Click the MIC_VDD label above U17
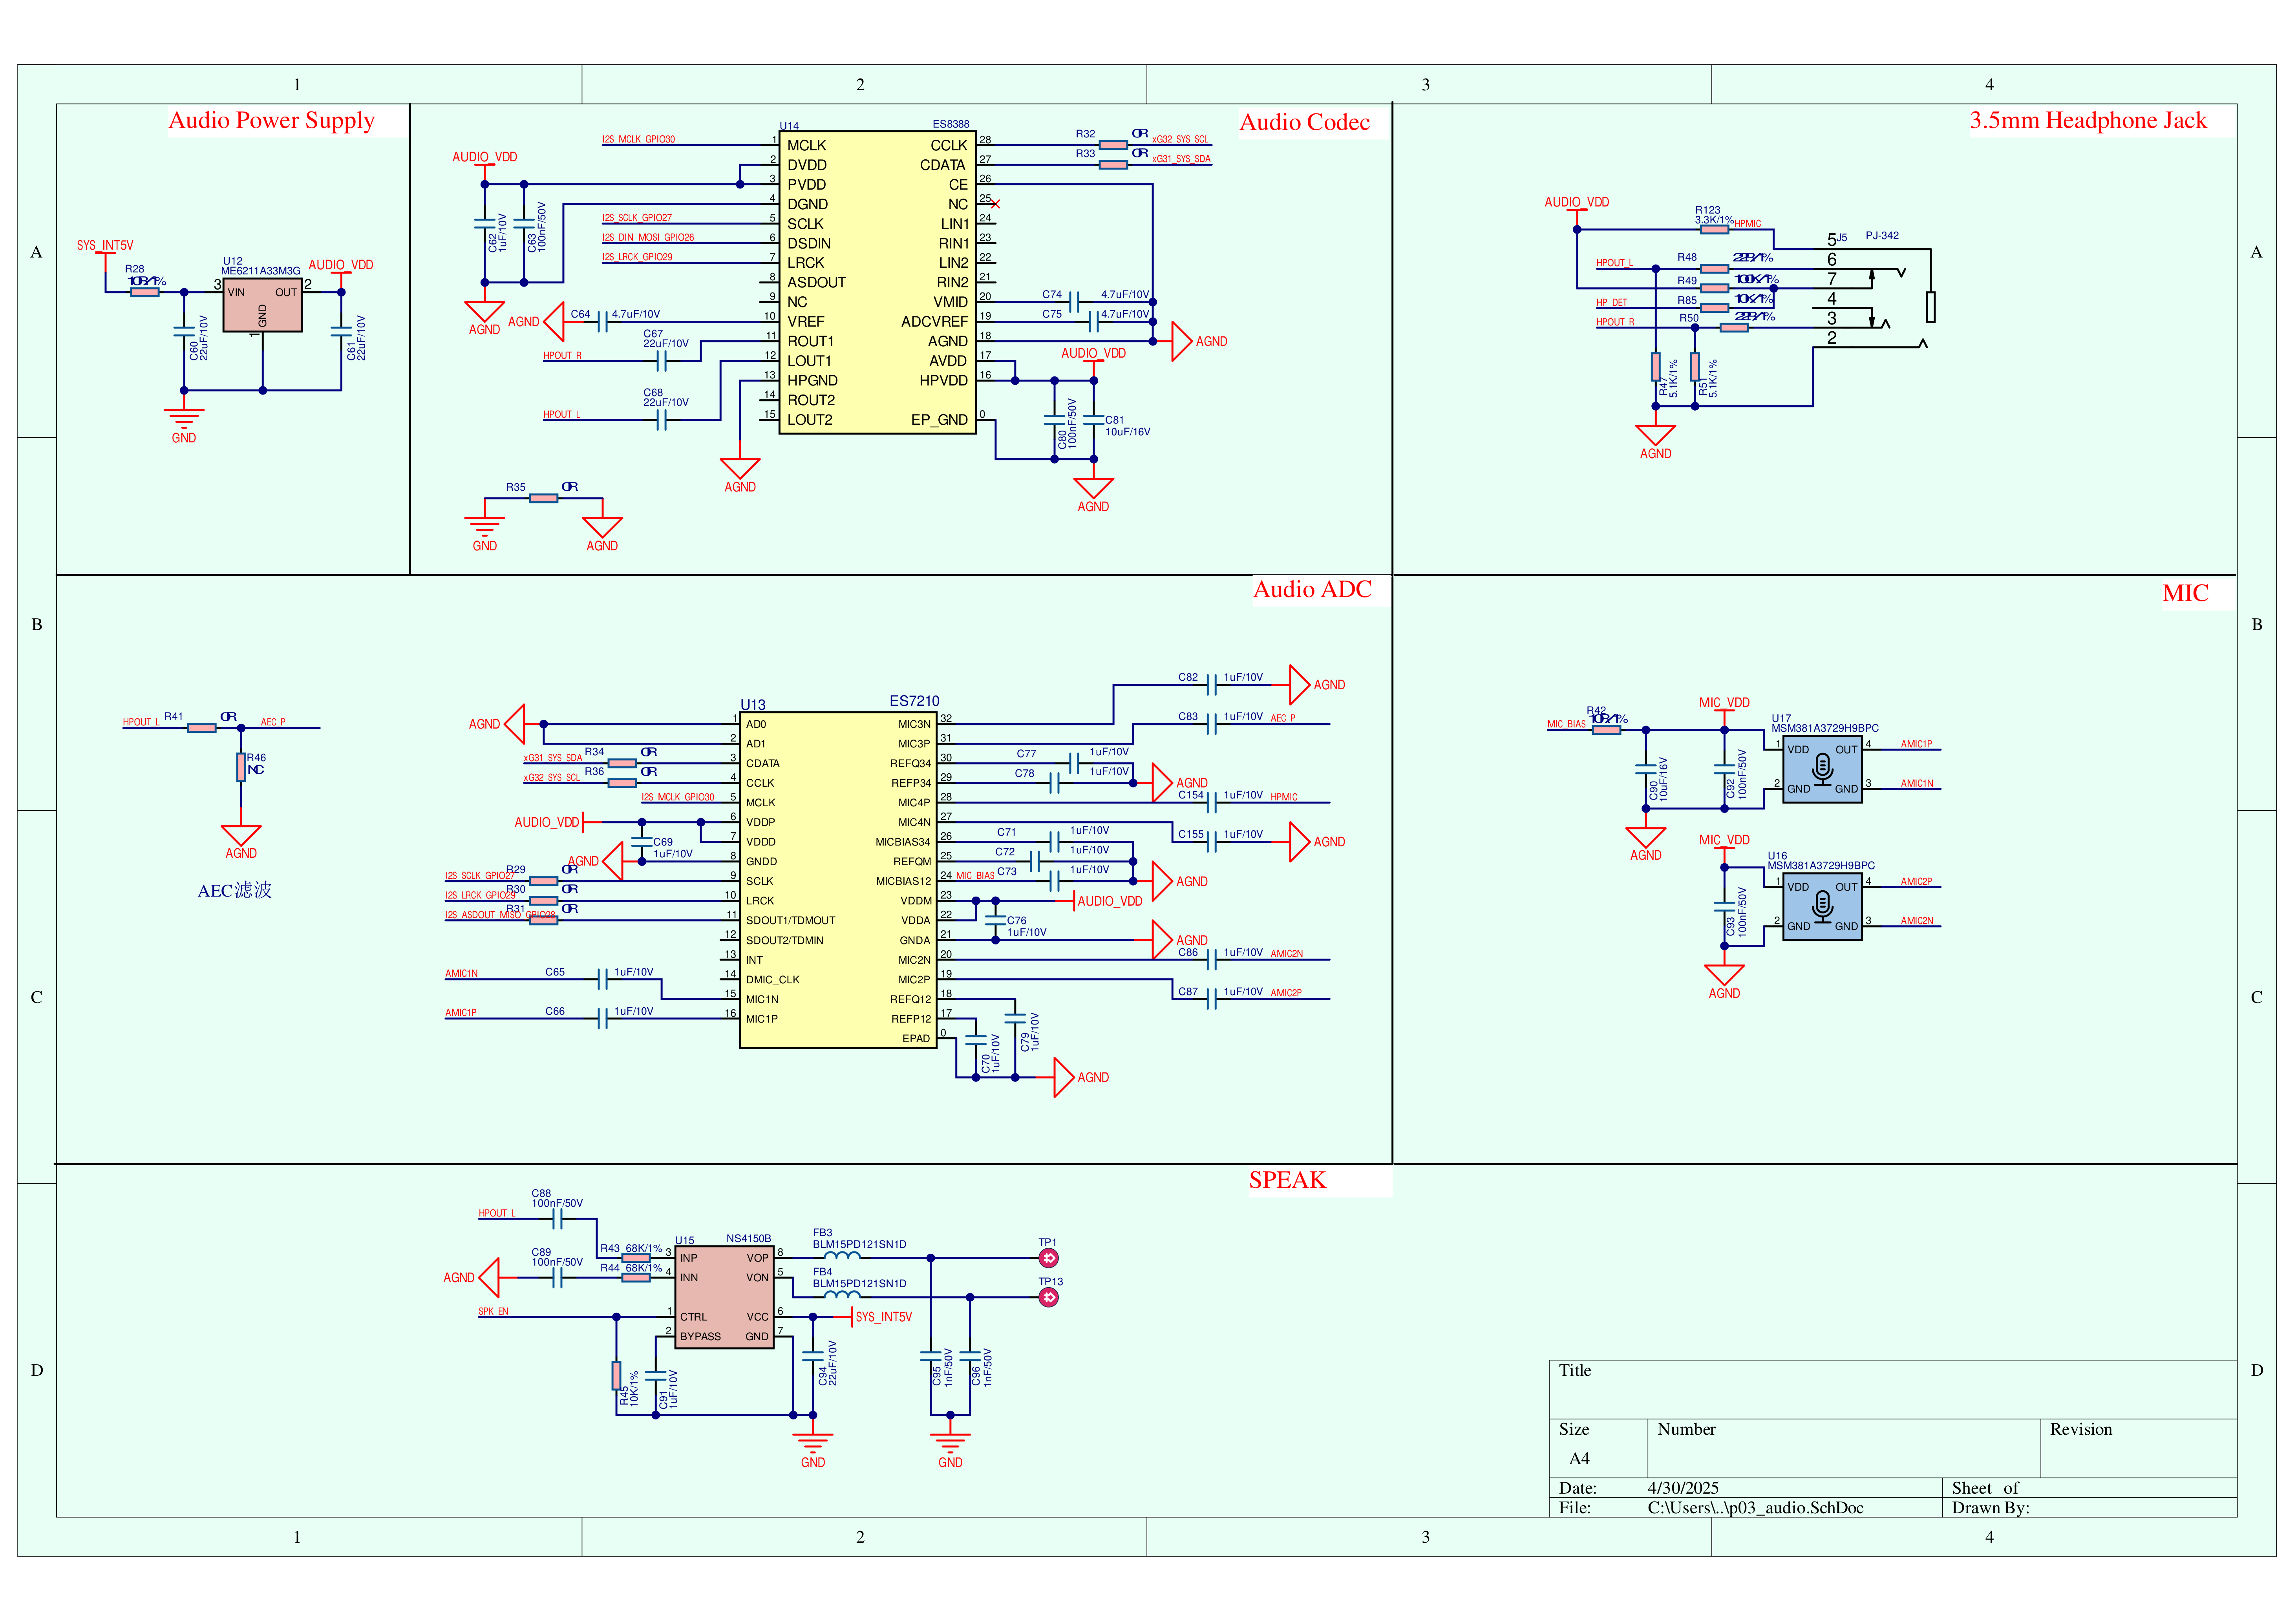The image size is (2296, 1622). click(x=1724, y=703)
